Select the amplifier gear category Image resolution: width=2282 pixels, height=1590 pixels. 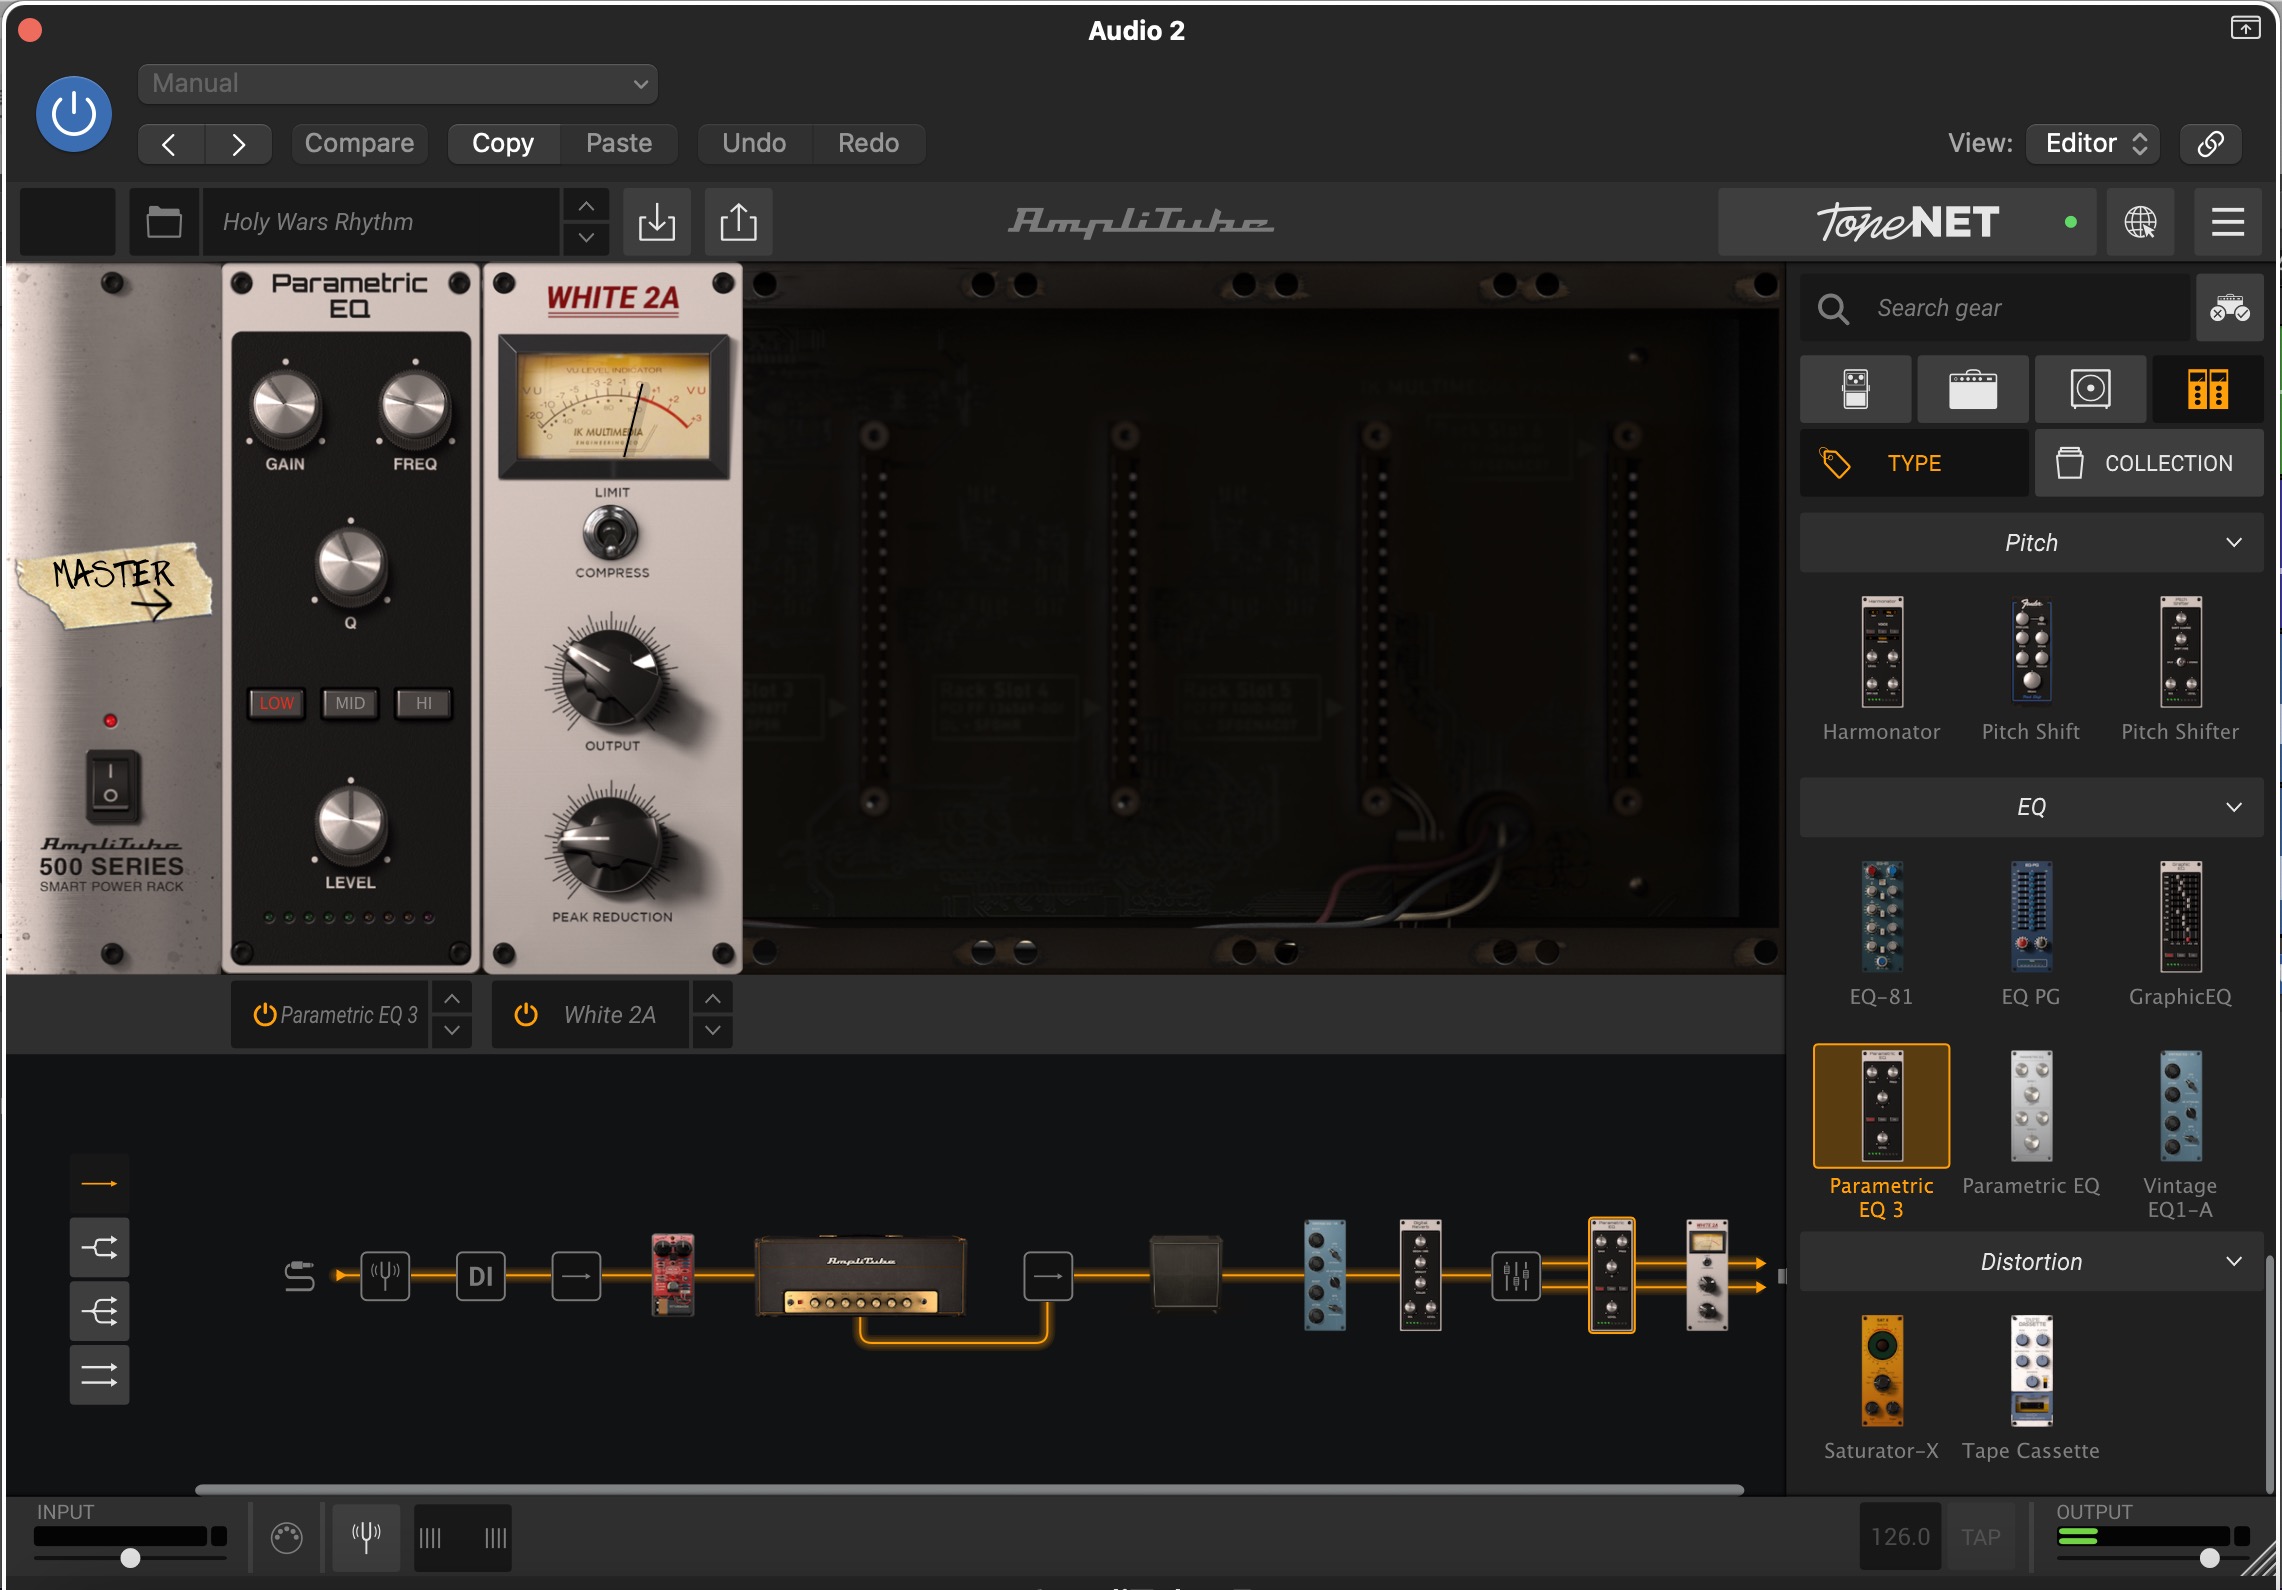[1972, 389]
